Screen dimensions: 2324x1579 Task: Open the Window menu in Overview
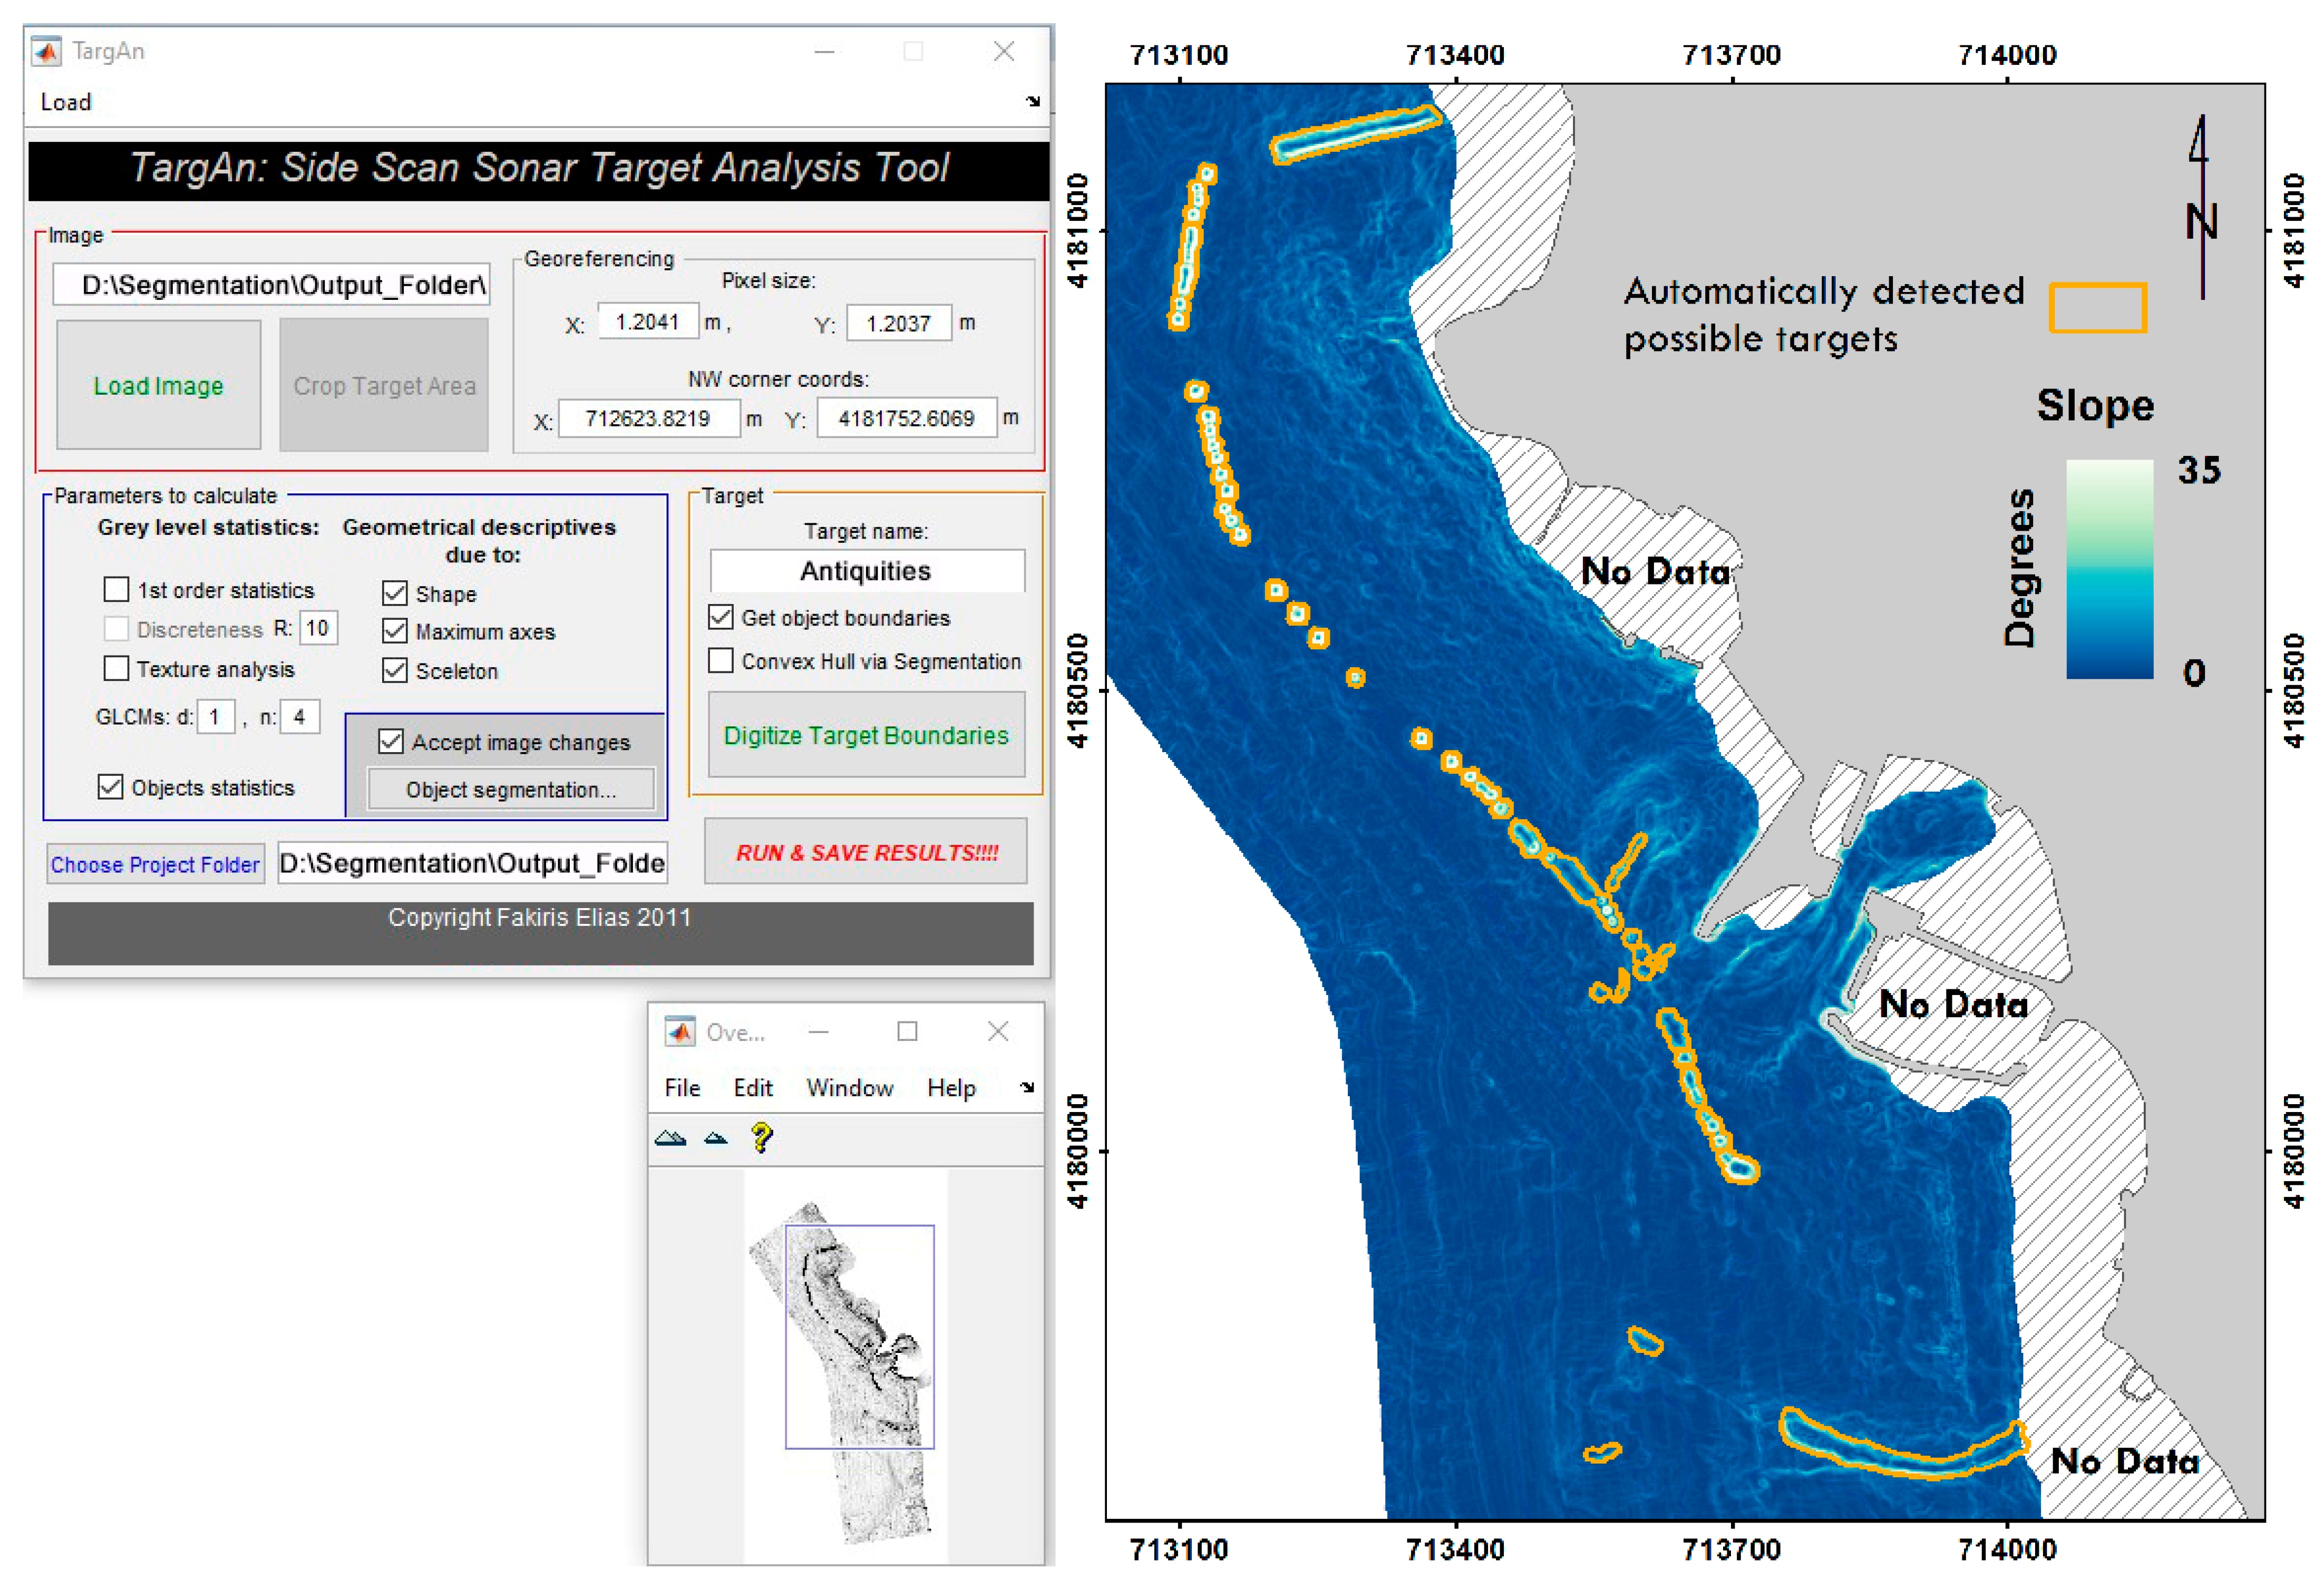849,1088
